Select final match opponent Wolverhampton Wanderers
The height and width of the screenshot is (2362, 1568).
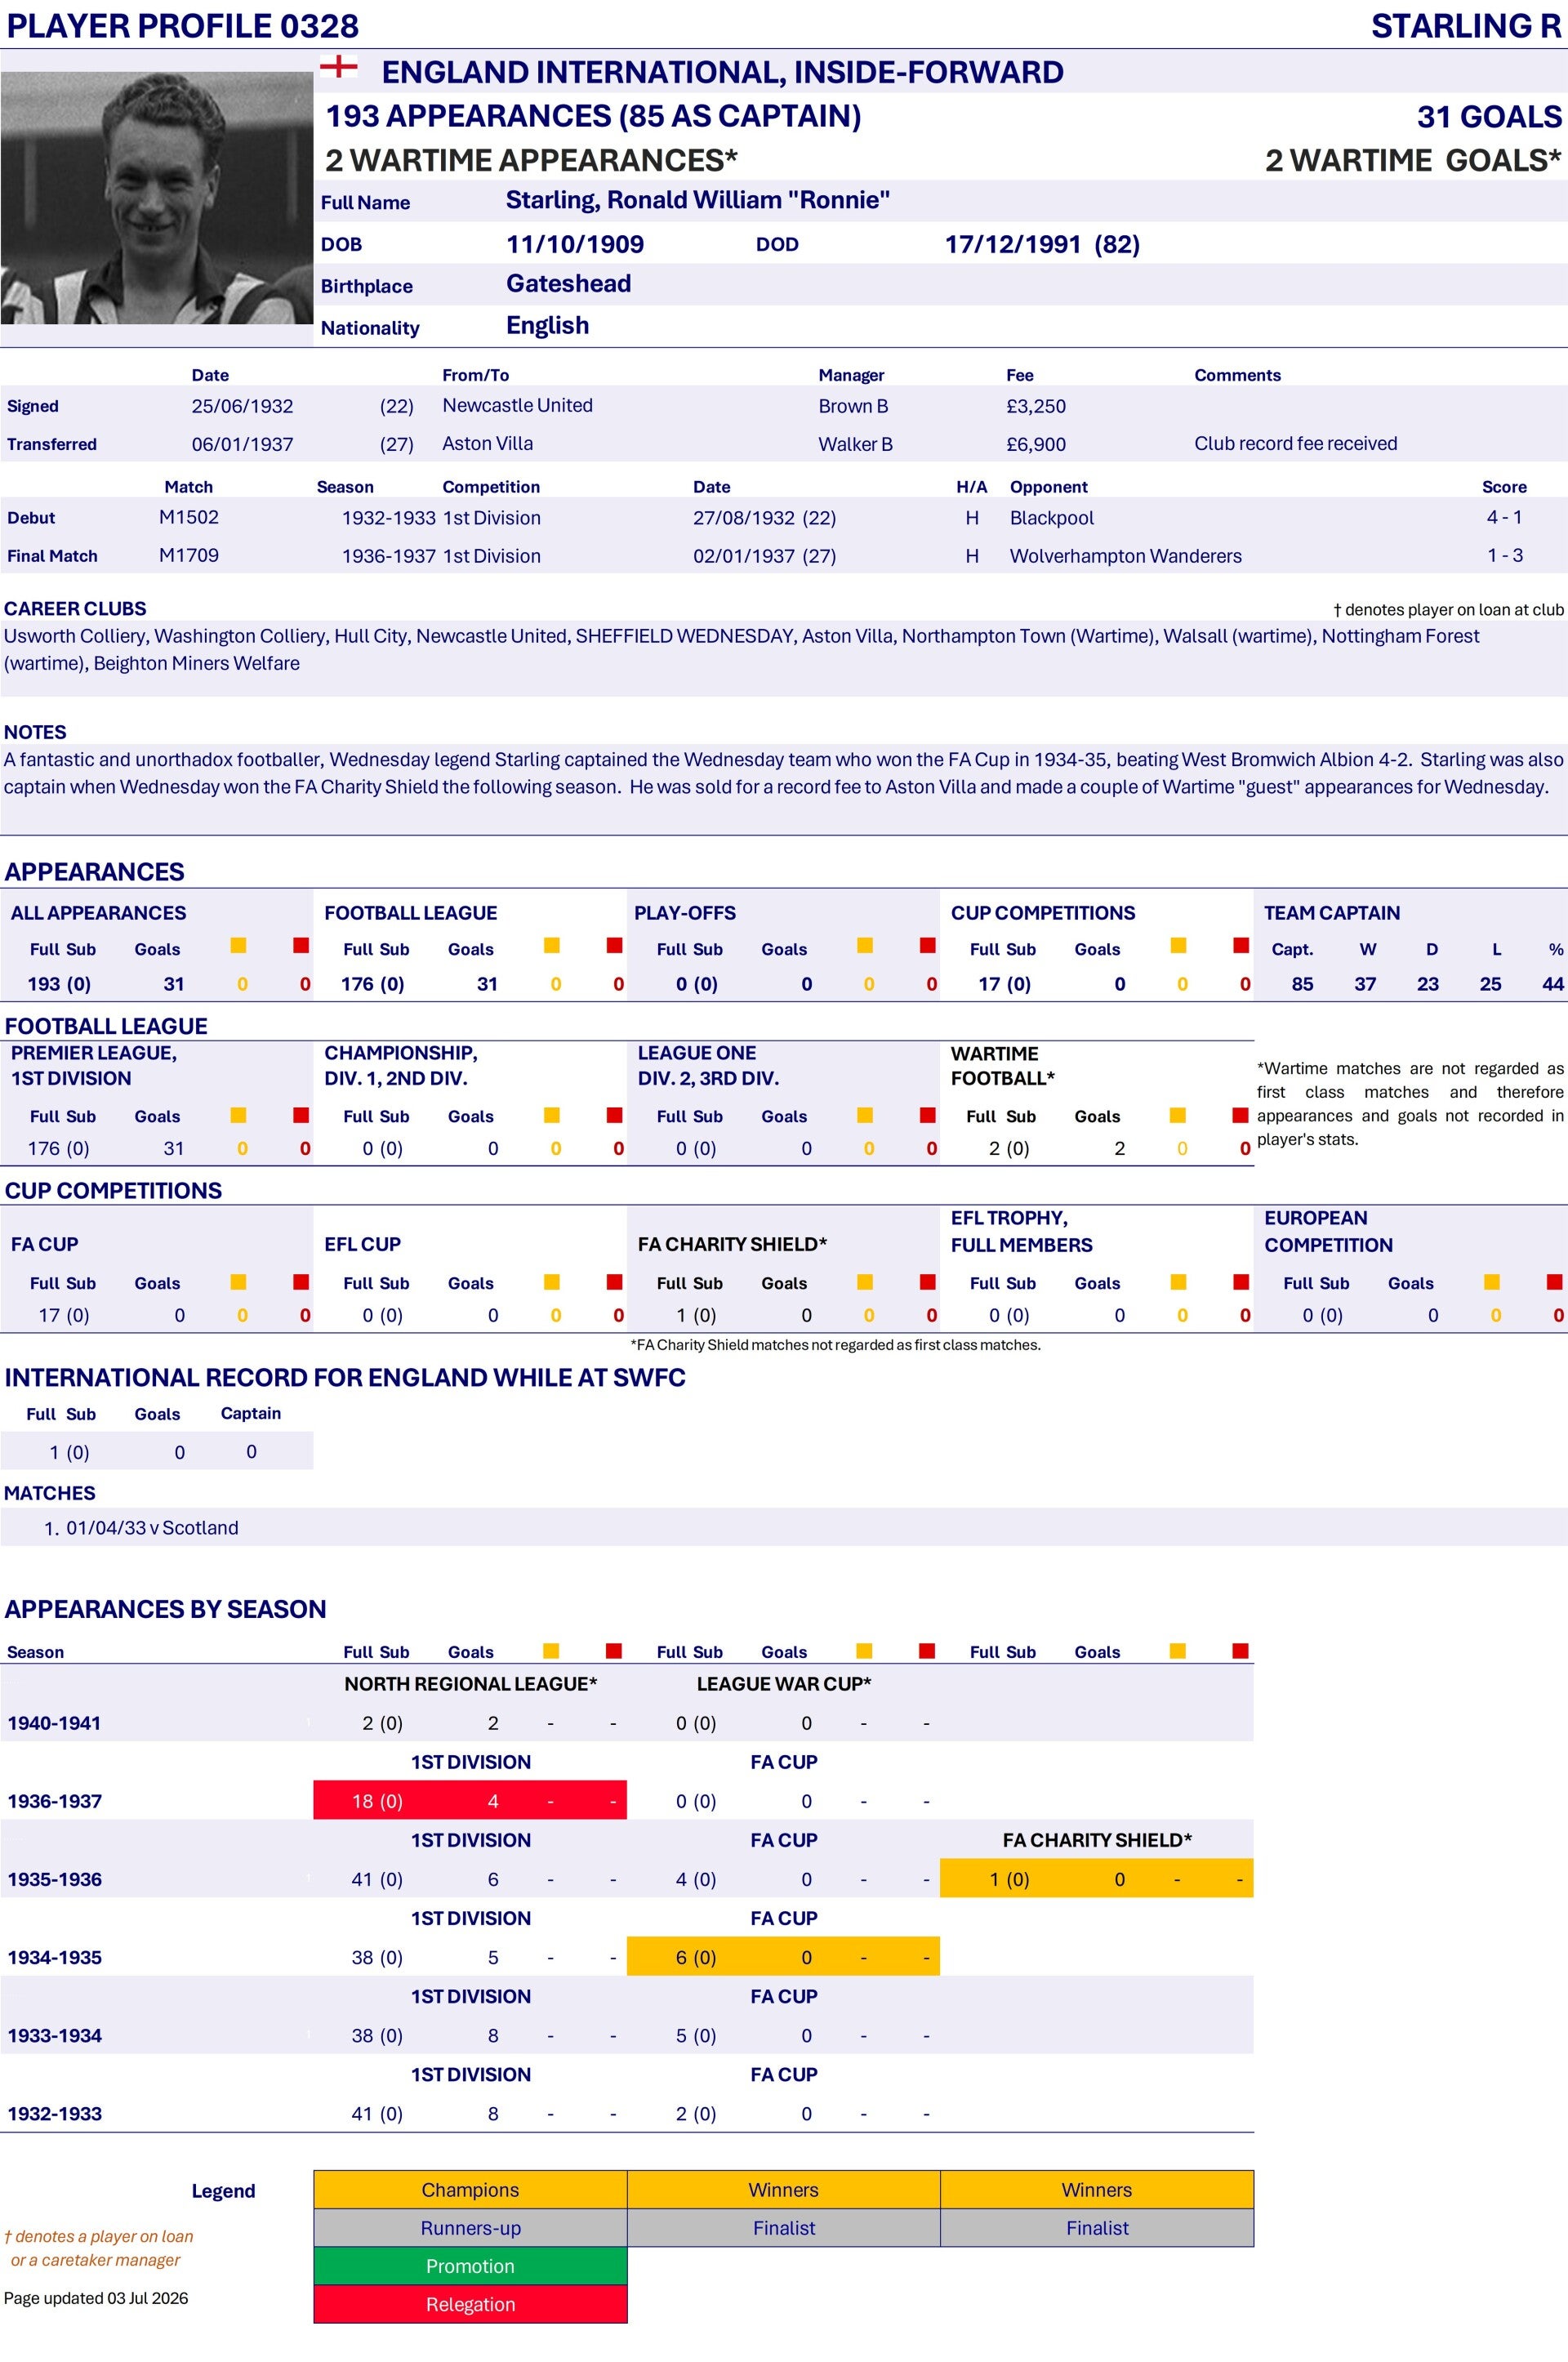coord(1126,556)
